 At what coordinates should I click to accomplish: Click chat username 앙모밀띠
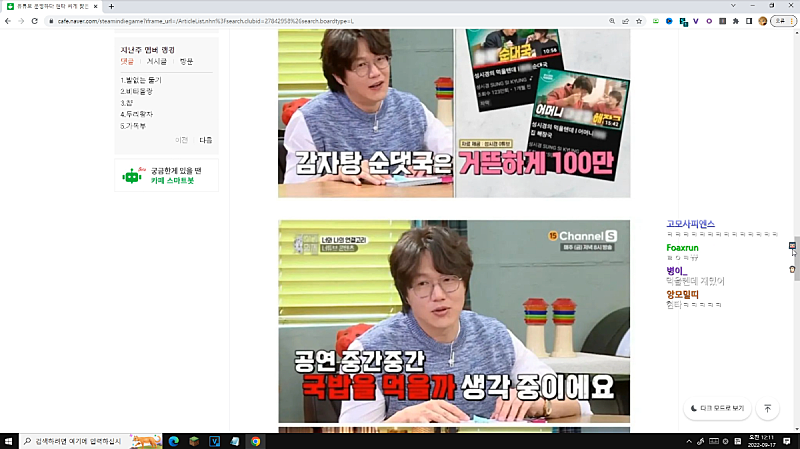coord(682,294)
